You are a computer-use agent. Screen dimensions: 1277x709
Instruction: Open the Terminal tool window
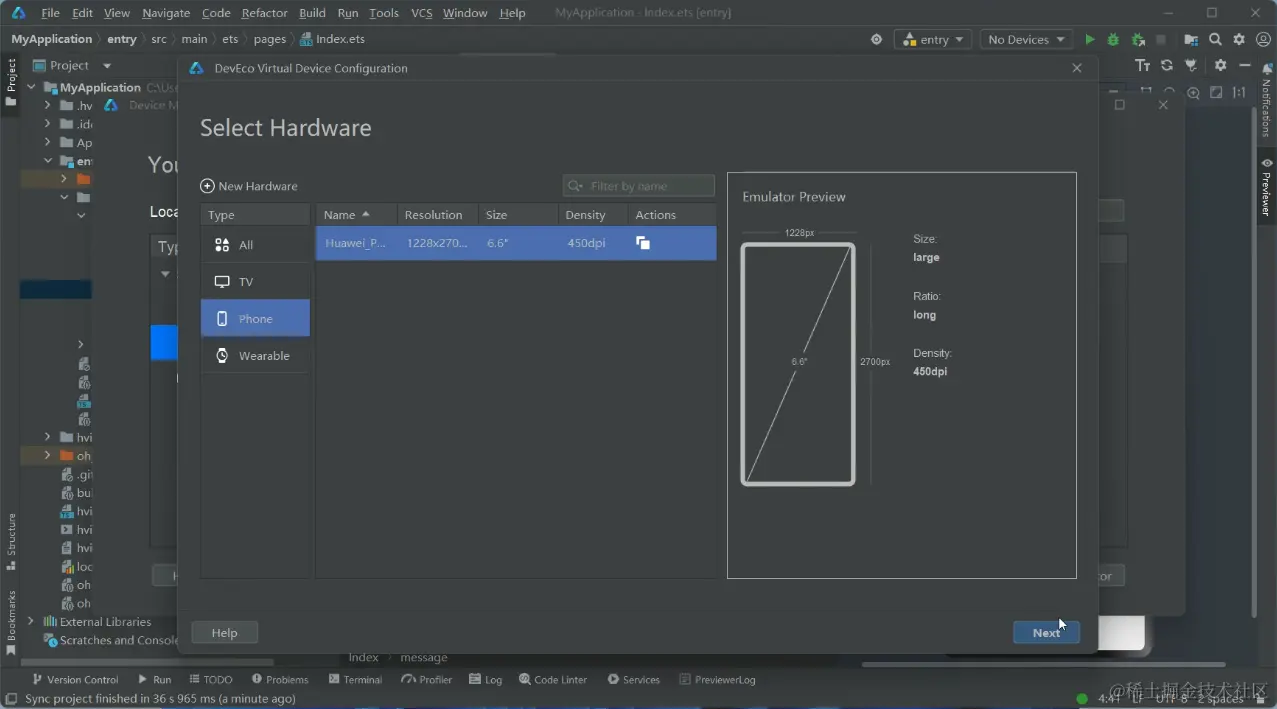point(355,680)
